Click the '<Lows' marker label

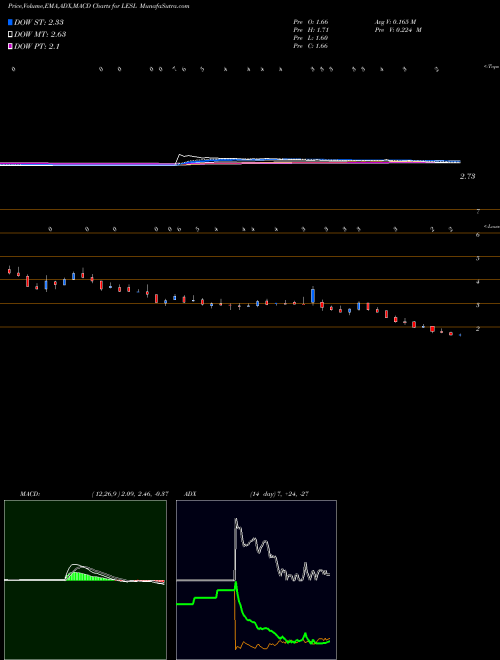pyautogui.click(x=492, y=226)
